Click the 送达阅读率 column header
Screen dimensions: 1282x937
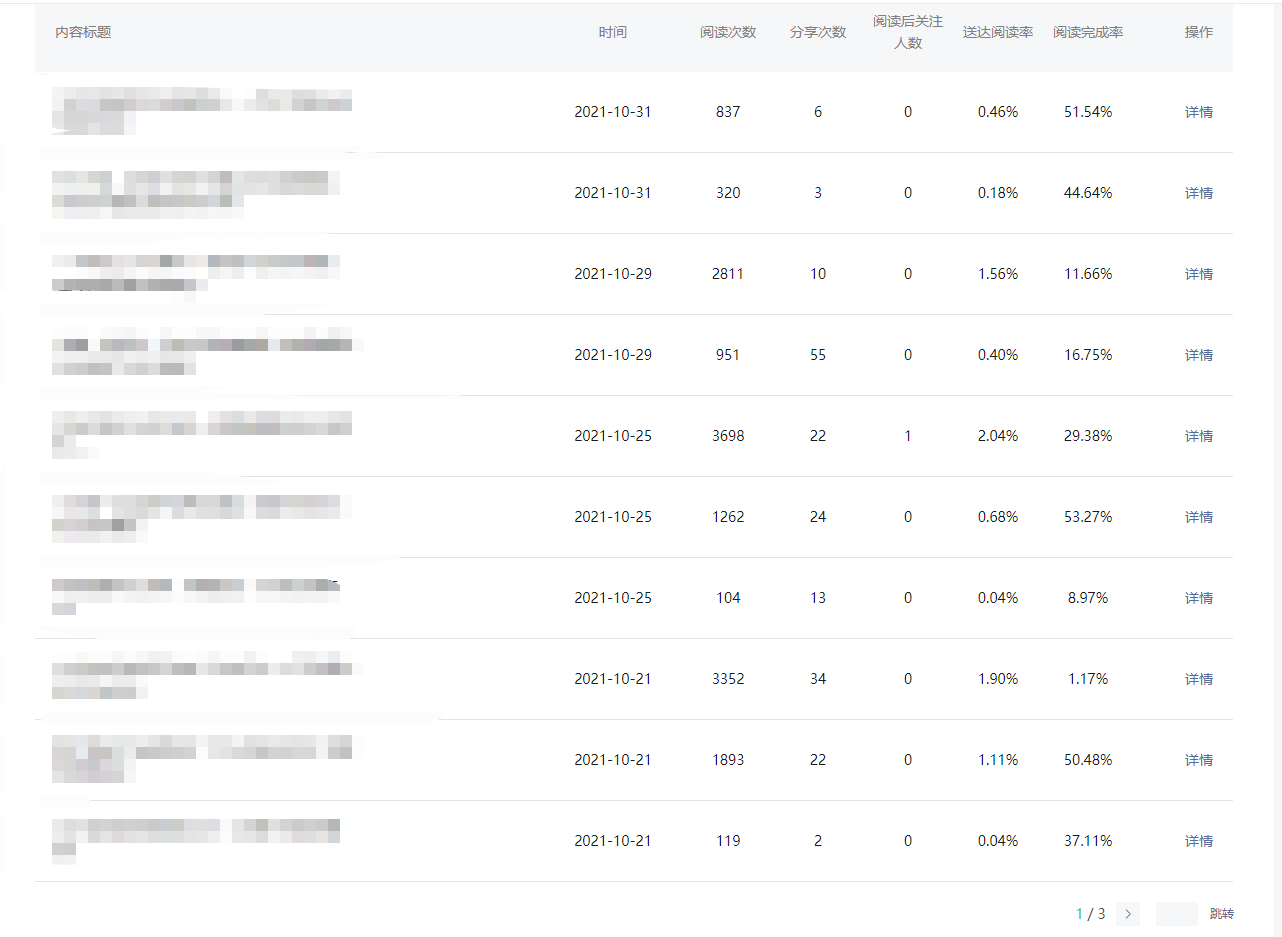(998, 32)
